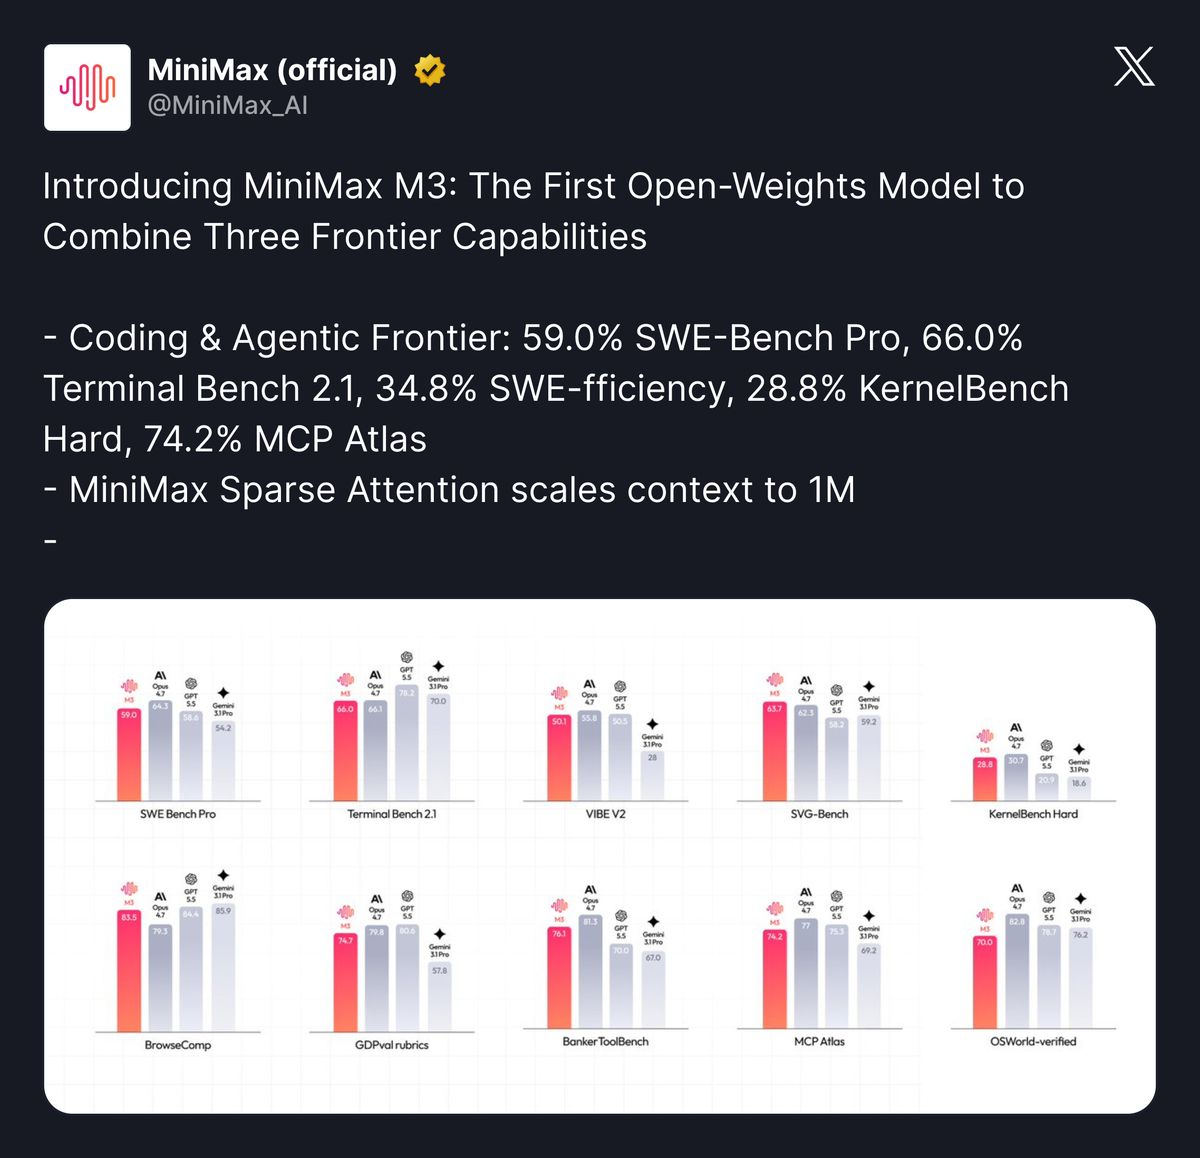
Task: Click the red 83.5 bar in BrowseComp
Action: coord(129,970)
